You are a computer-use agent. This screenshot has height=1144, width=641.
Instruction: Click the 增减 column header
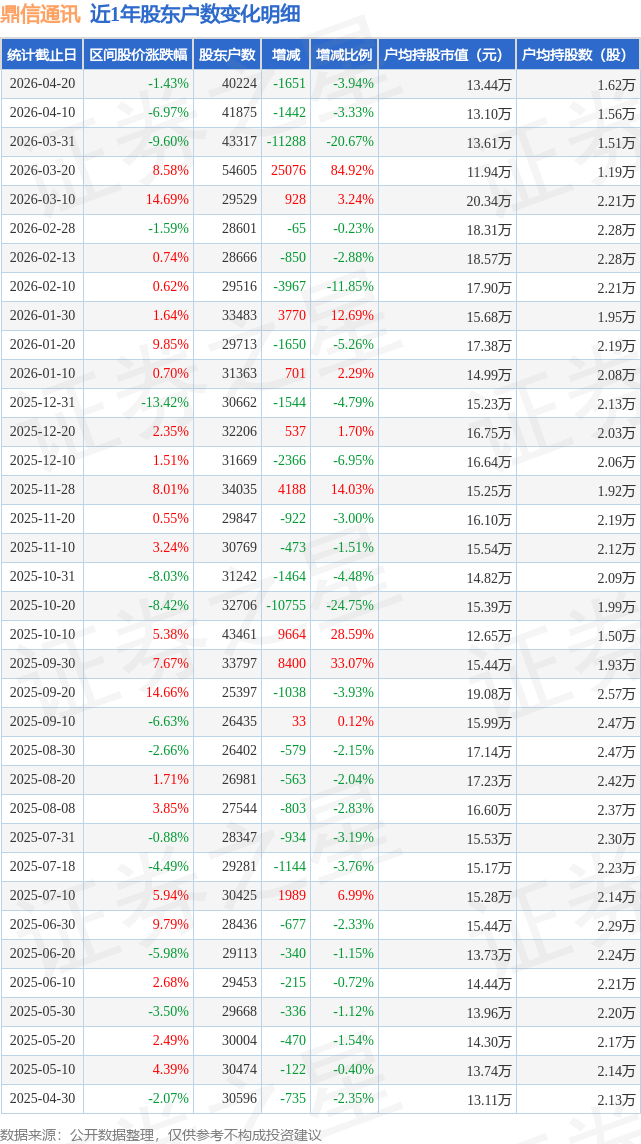pyautogui.click(x=285, y=55)
